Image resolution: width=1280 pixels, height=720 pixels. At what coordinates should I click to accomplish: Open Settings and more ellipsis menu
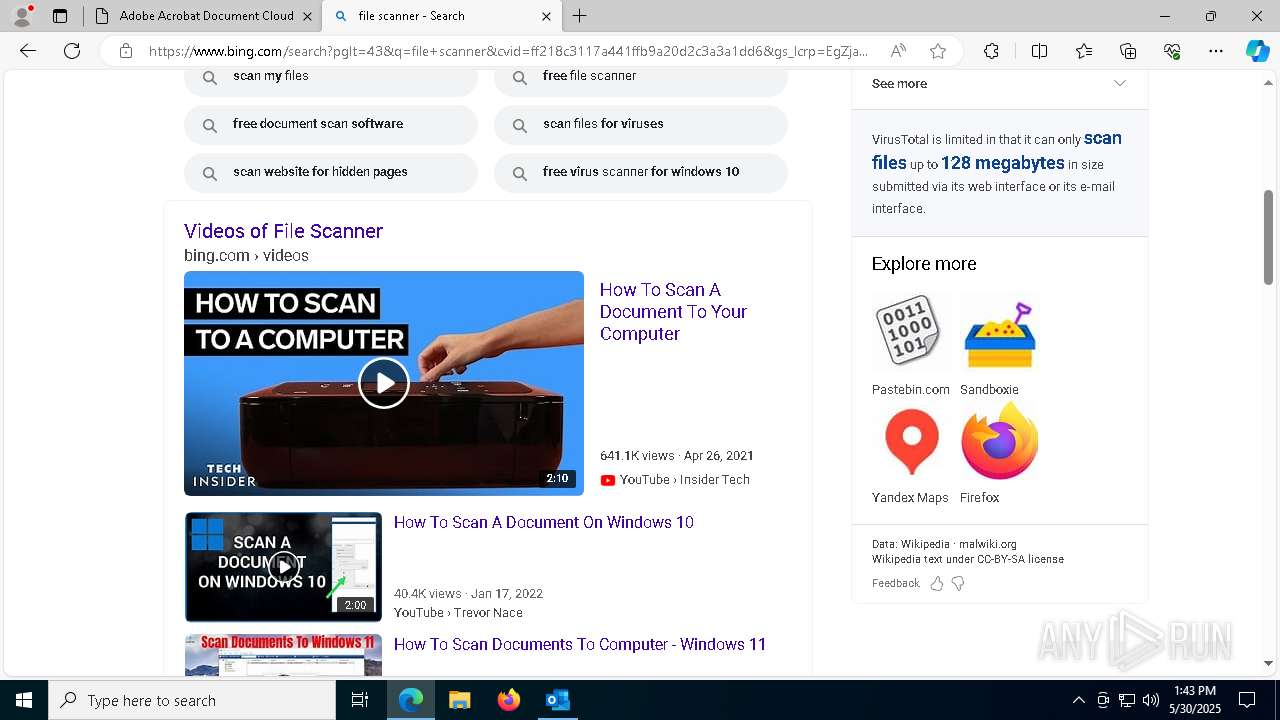1216,51
